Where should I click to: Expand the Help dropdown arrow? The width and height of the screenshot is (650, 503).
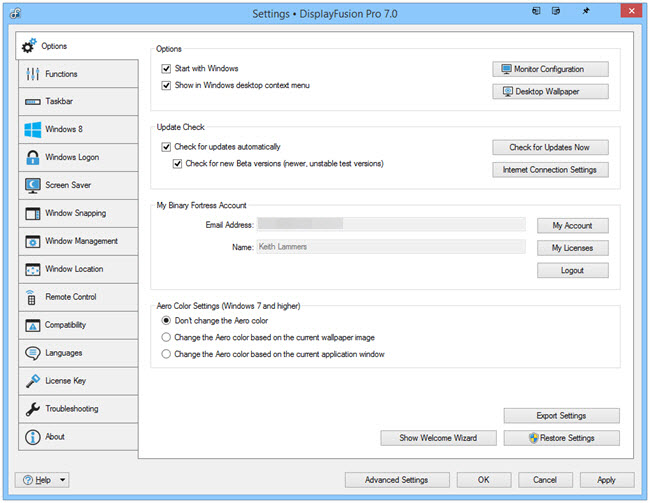pos(62,480)
